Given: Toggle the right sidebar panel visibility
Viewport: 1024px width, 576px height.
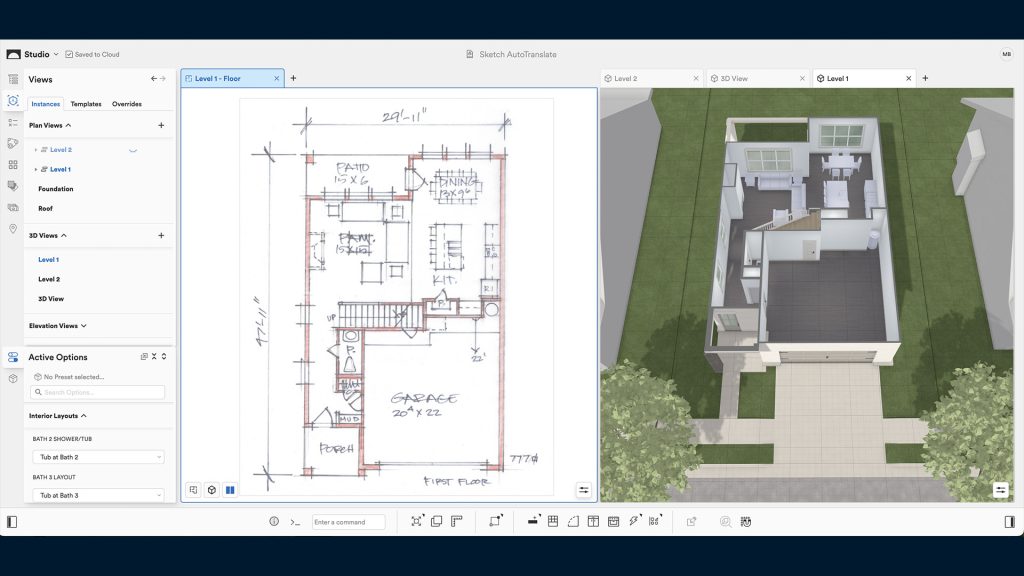Looking at the screenshot, I should [x=1010, y=522].
